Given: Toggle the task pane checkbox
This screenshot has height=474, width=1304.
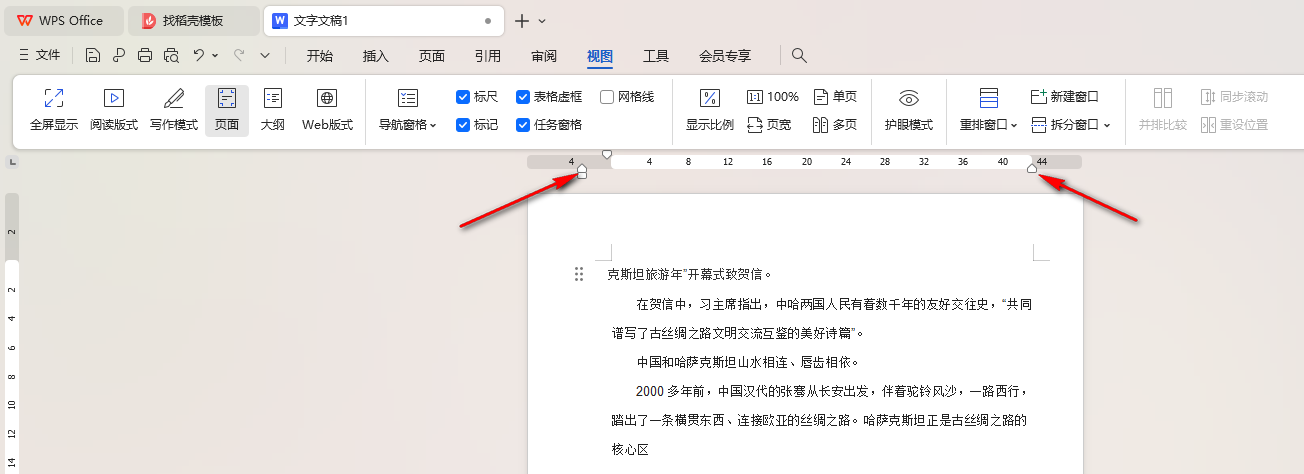Looking at the screenshot, I should point(523,125).
